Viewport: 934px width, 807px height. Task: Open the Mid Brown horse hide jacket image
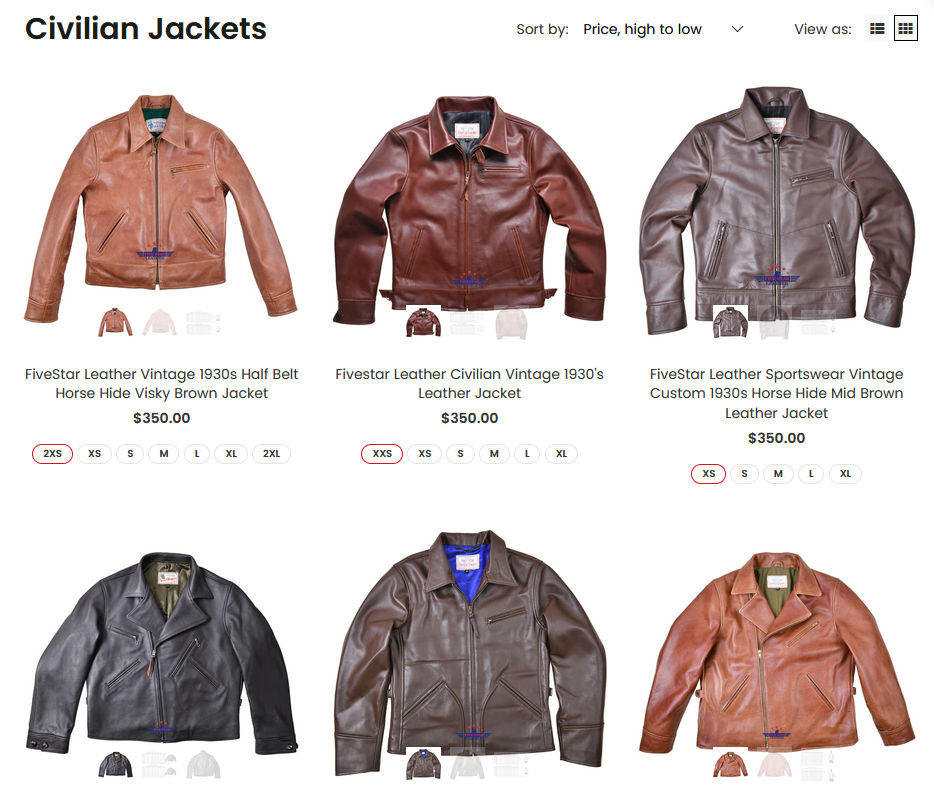(x=777, y=208)
